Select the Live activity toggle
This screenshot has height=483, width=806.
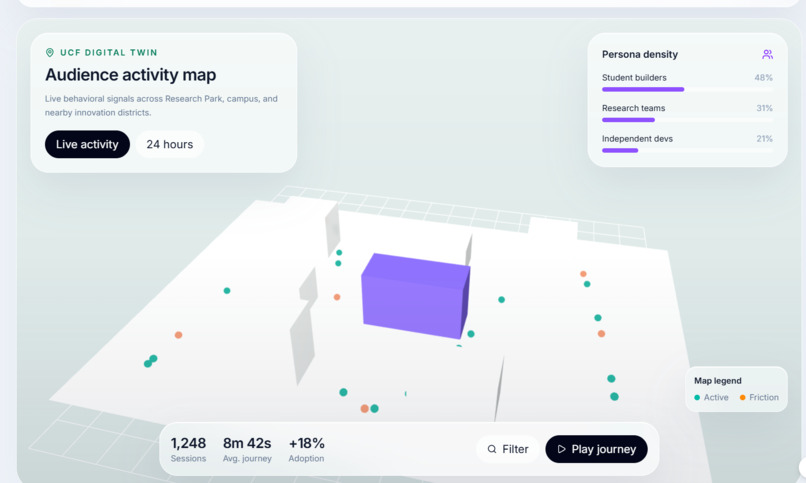87,144
